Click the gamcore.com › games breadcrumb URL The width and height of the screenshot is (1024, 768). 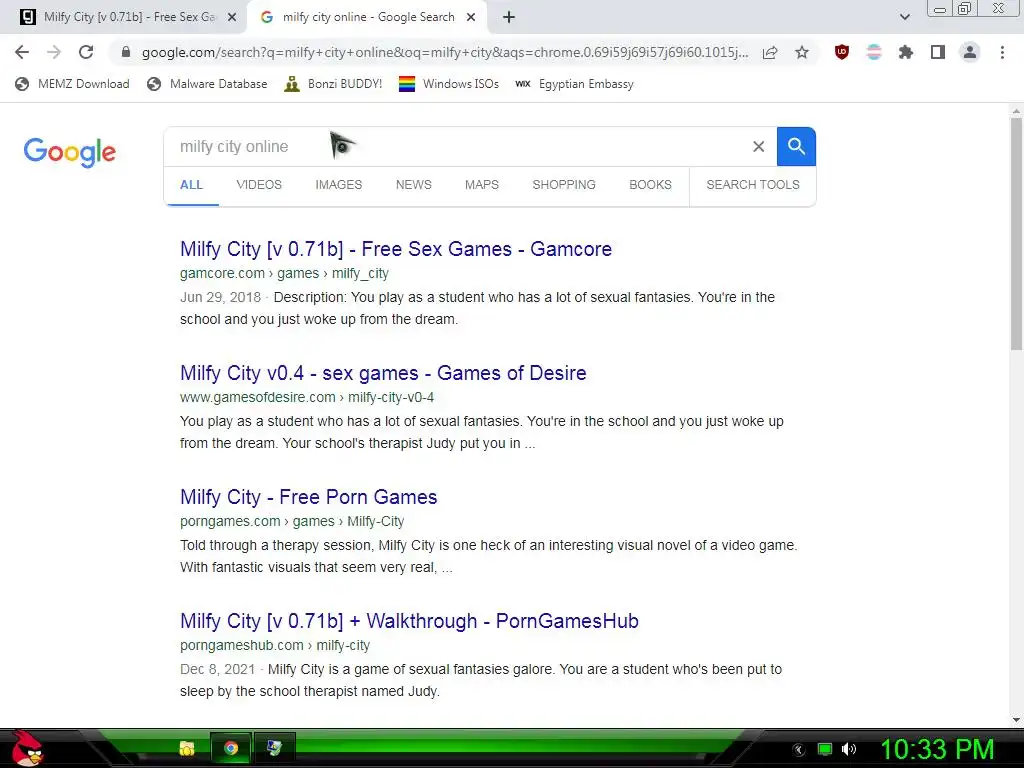click(x=284, y=273)
